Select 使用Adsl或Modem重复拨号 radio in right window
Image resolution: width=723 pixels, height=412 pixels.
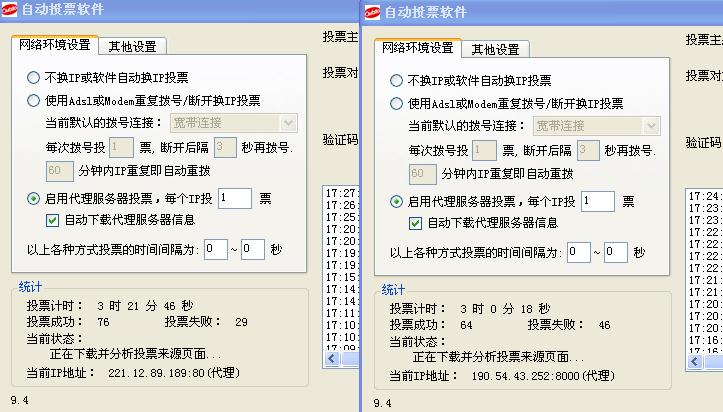pos(396,104)
